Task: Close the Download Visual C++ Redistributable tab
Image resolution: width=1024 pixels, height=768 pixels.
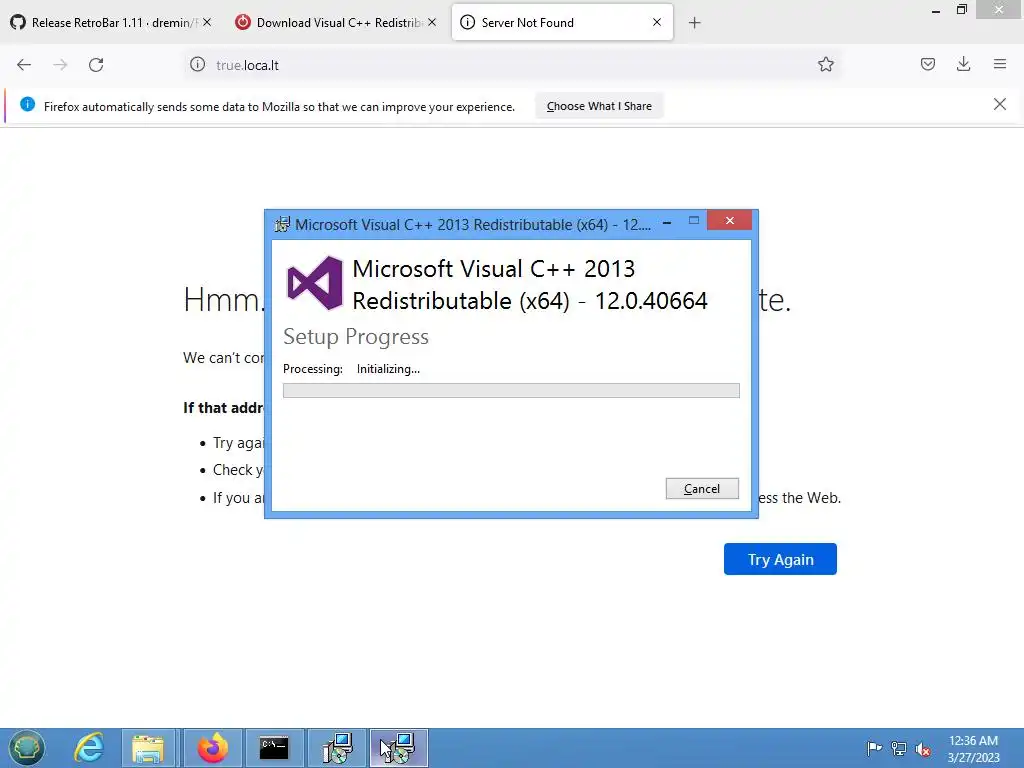Action: (432, 22)
